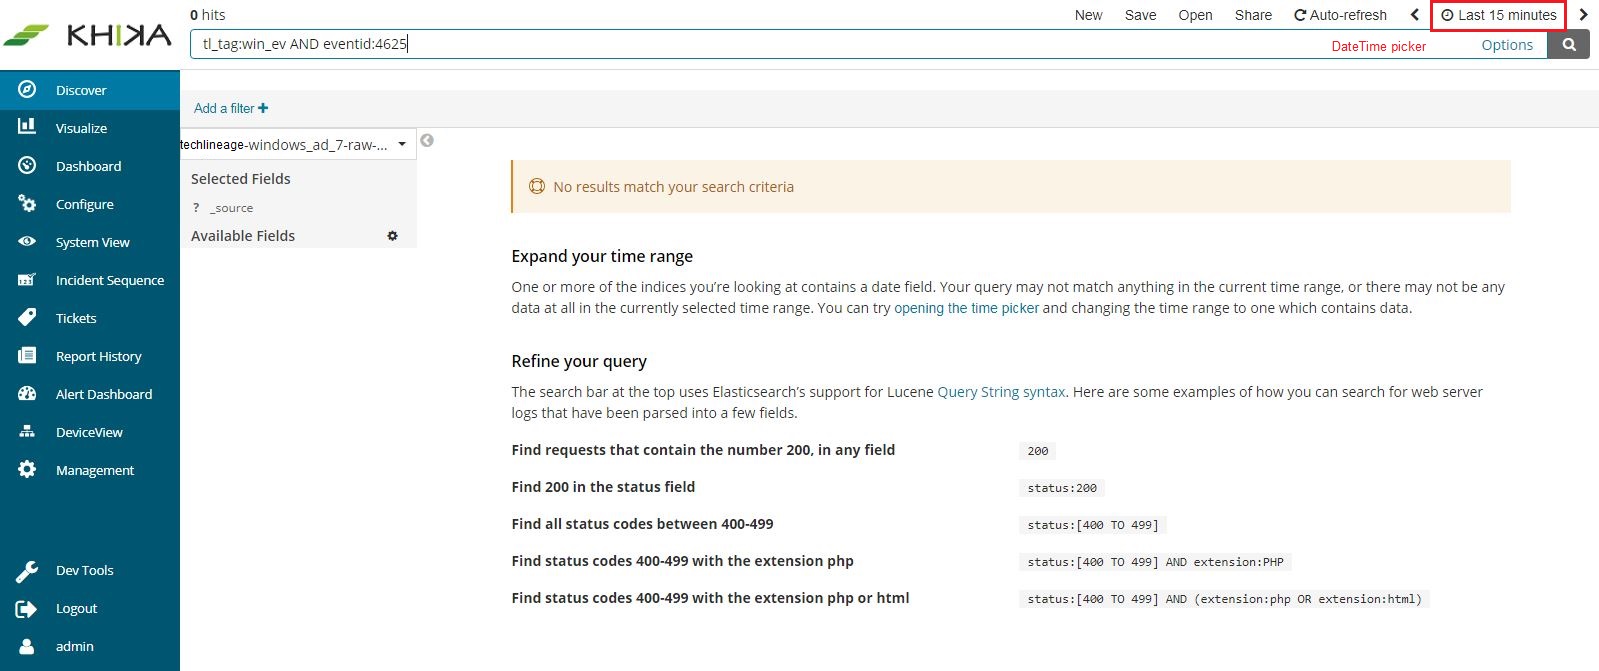Step time range forward with right chevron
Viewport: 1599px width, 671px height.
1583,15
